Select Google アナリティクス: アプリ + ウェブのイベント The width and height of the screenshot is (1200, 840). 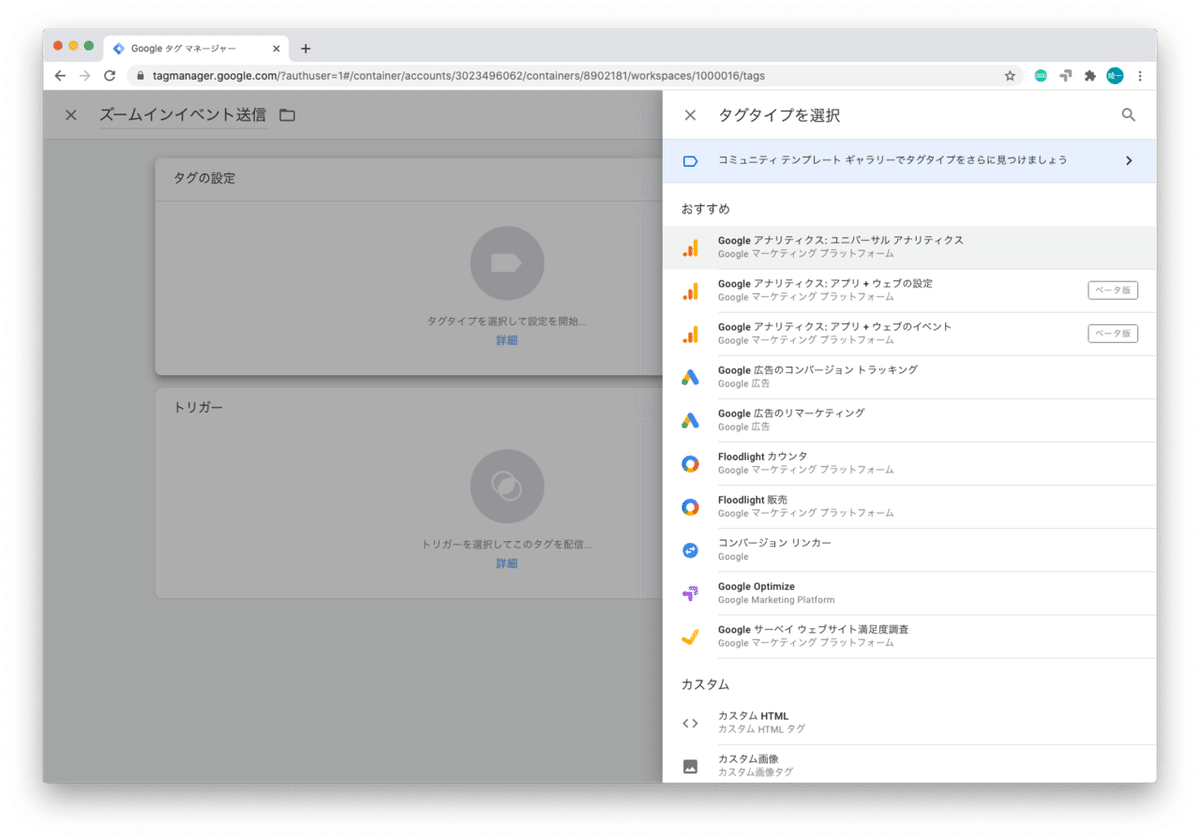coord(909,333)
